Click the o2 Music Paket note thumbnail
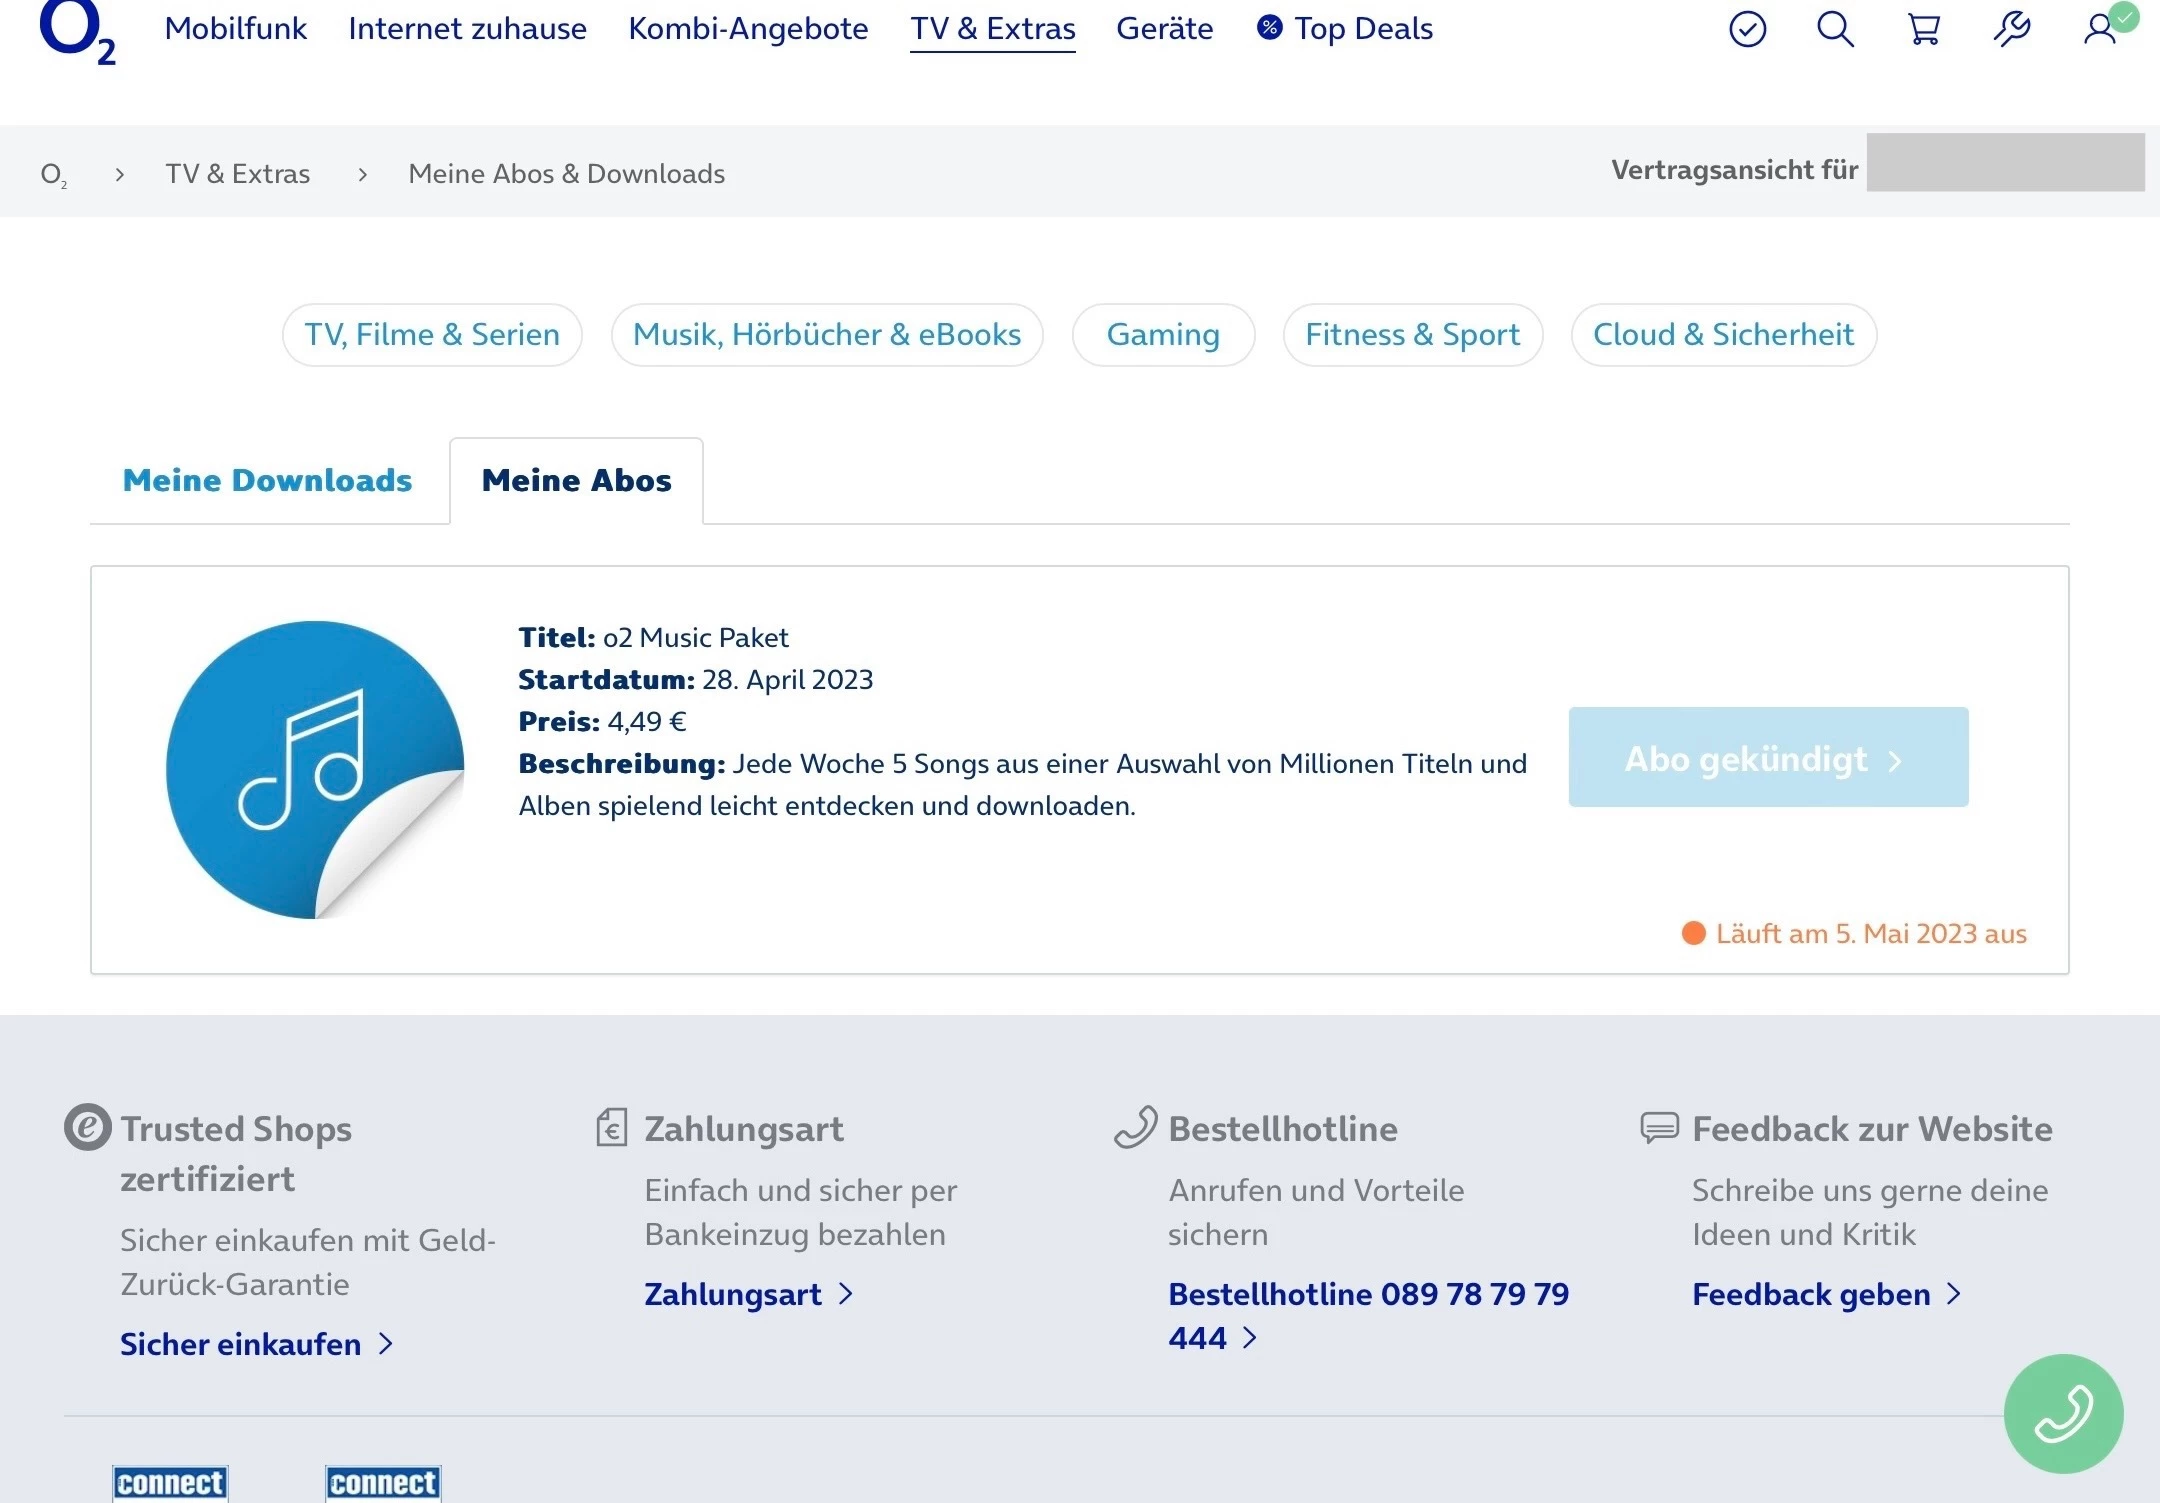Viewport: 2160px width, 1503px height. point(315,769)
